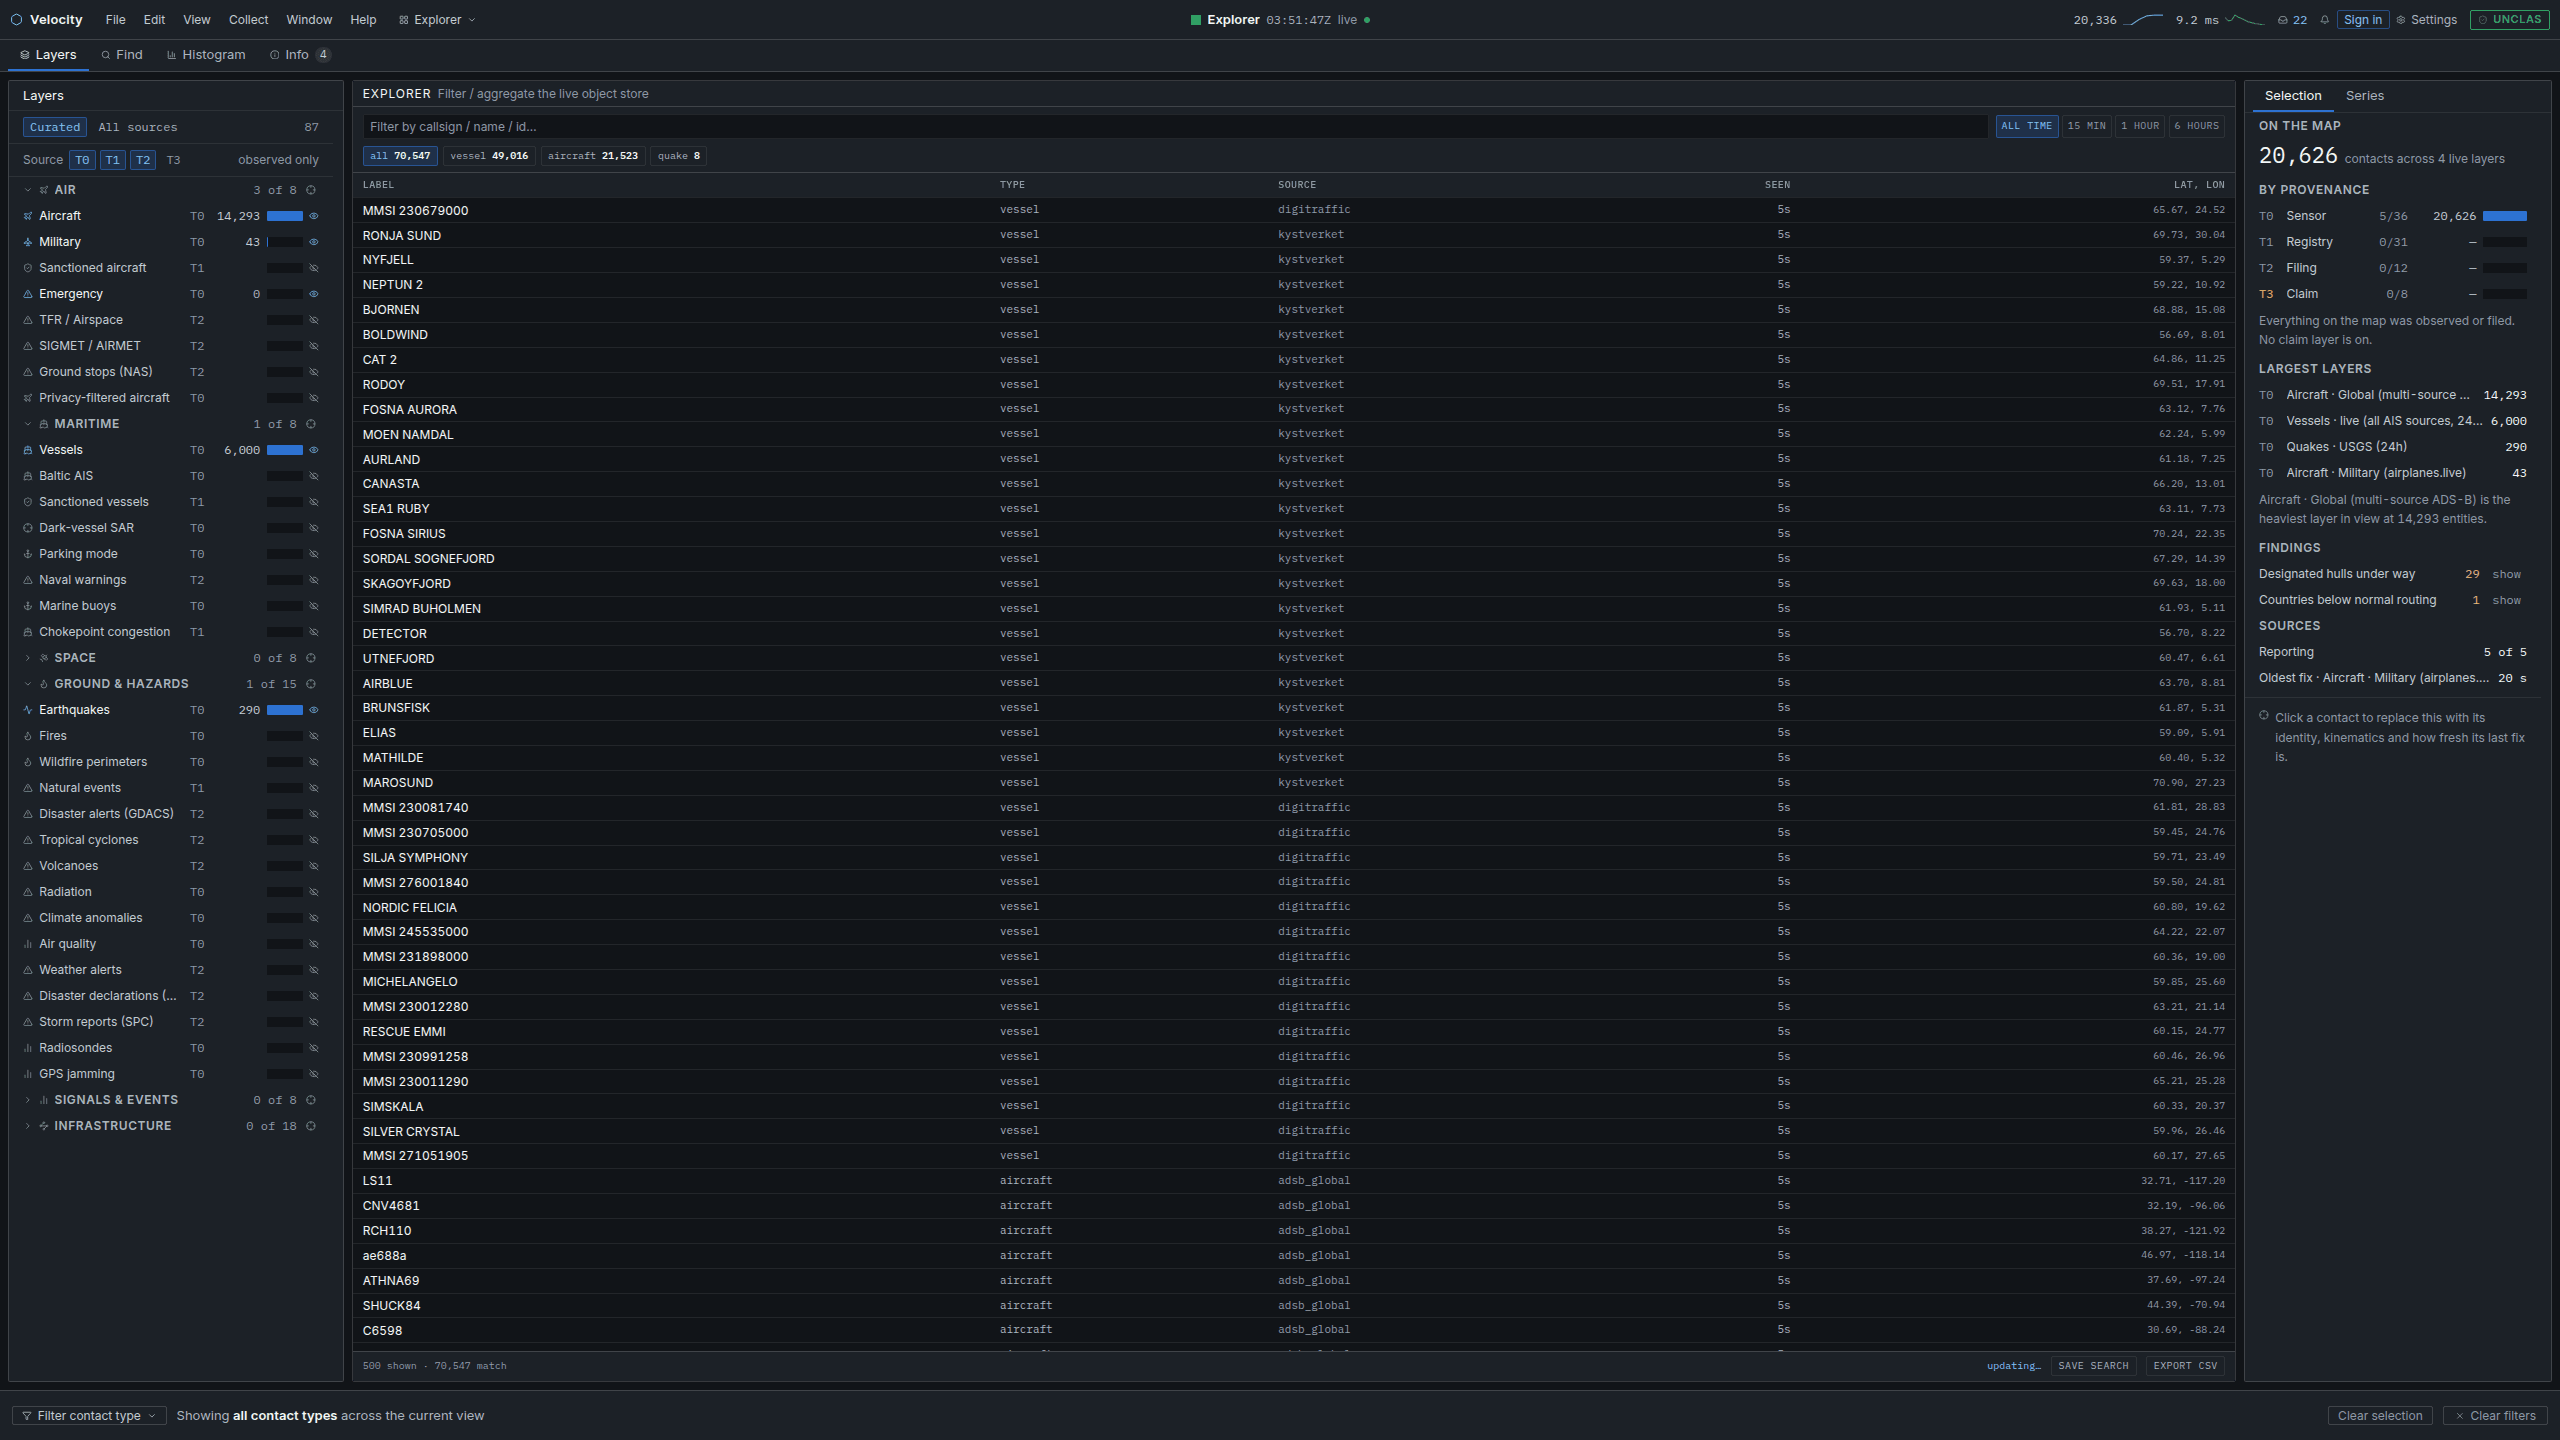Click the callsign filter input field

(x=1175, y=127)
